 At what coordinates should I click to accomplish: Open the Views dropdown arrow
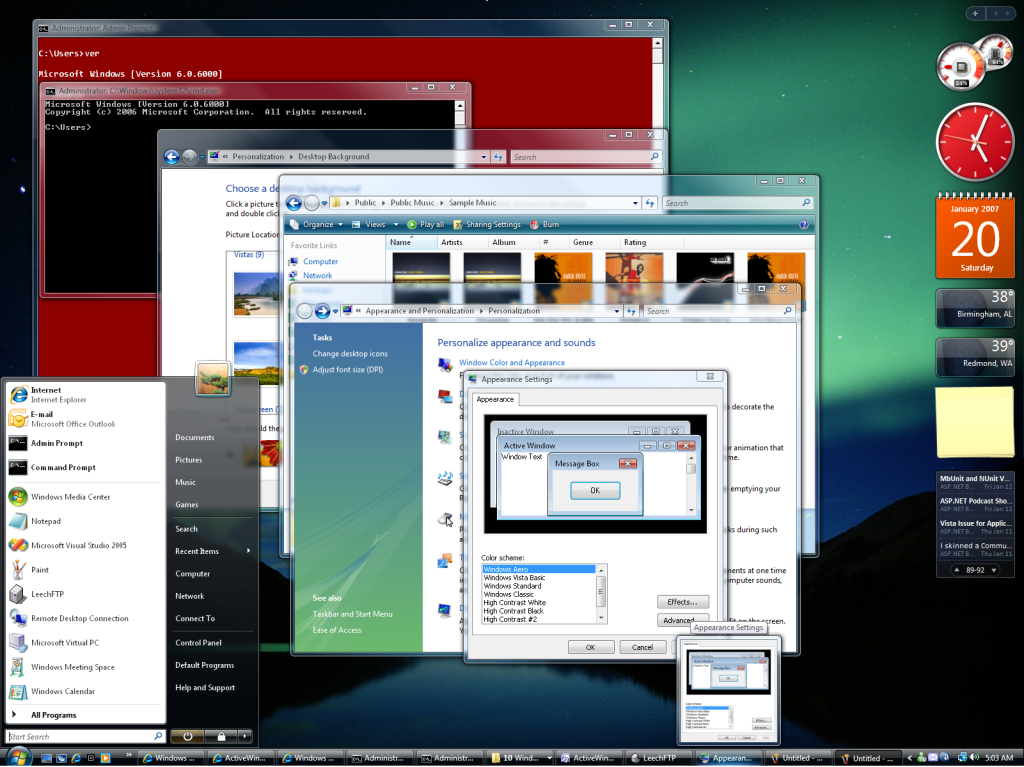pyautogui.click(x=396, y=225)
